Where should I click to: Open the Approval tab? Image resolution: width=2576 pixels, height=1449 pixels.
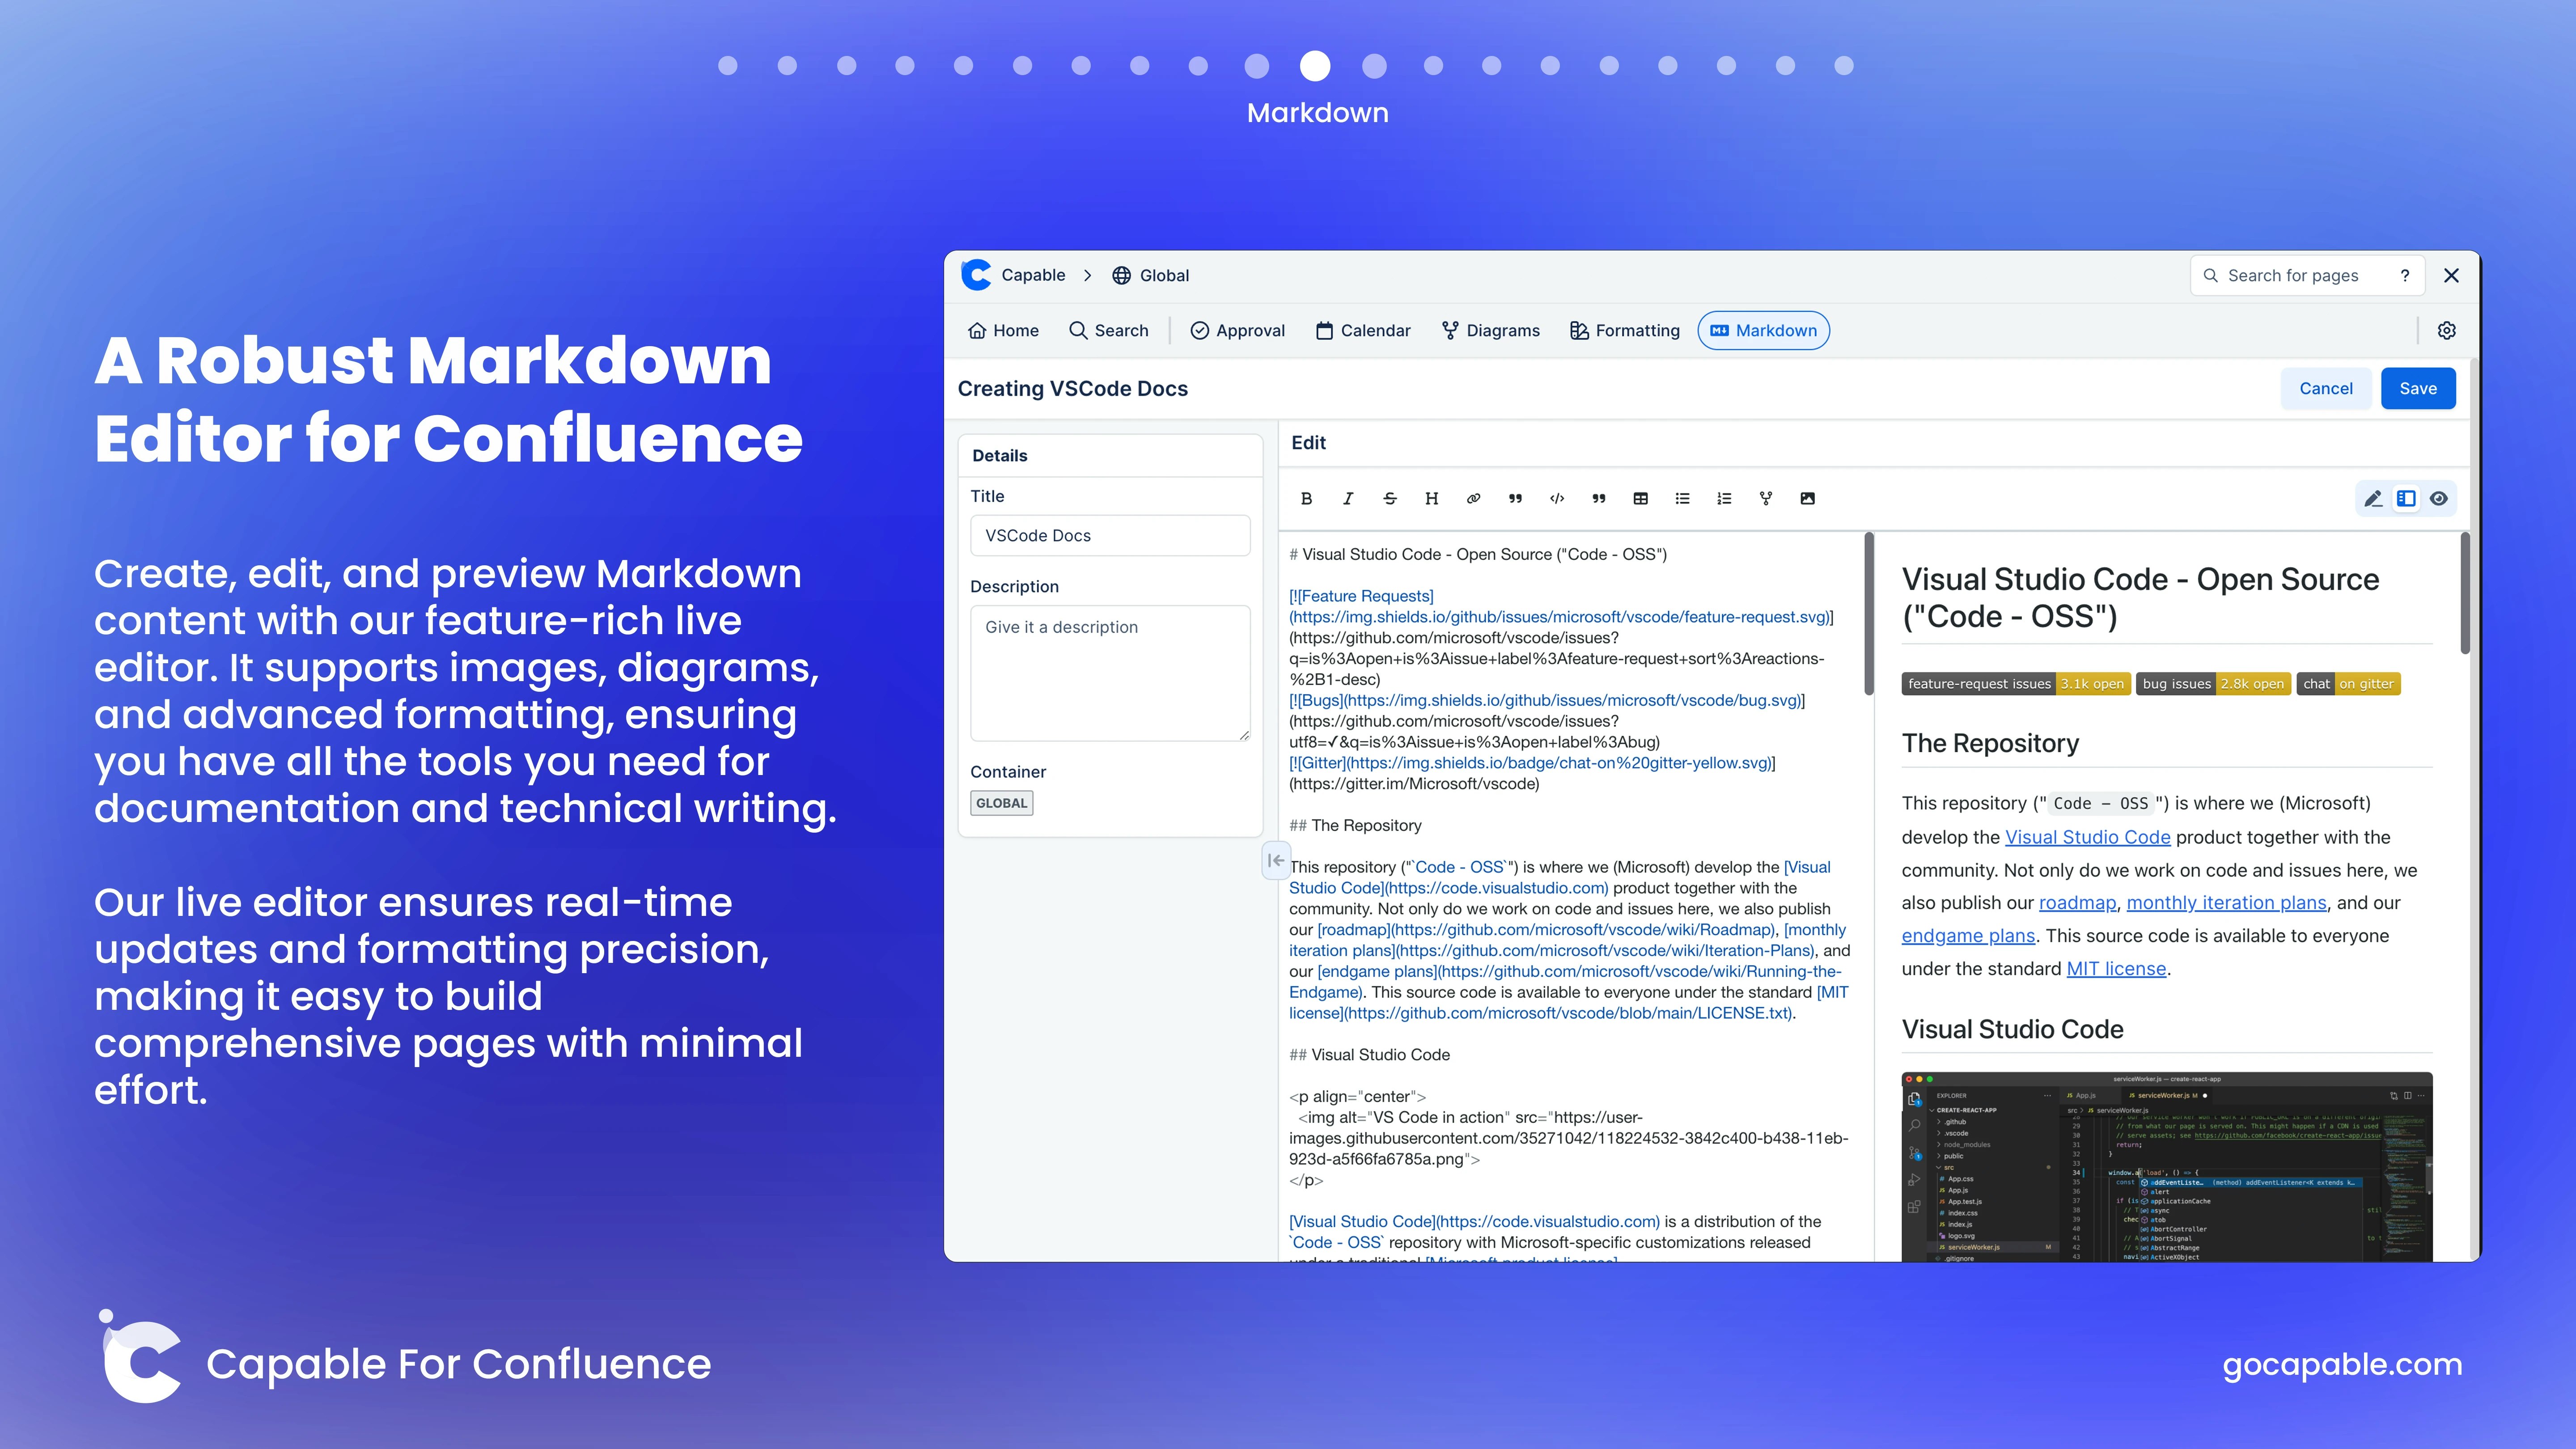coord(1238,330)
